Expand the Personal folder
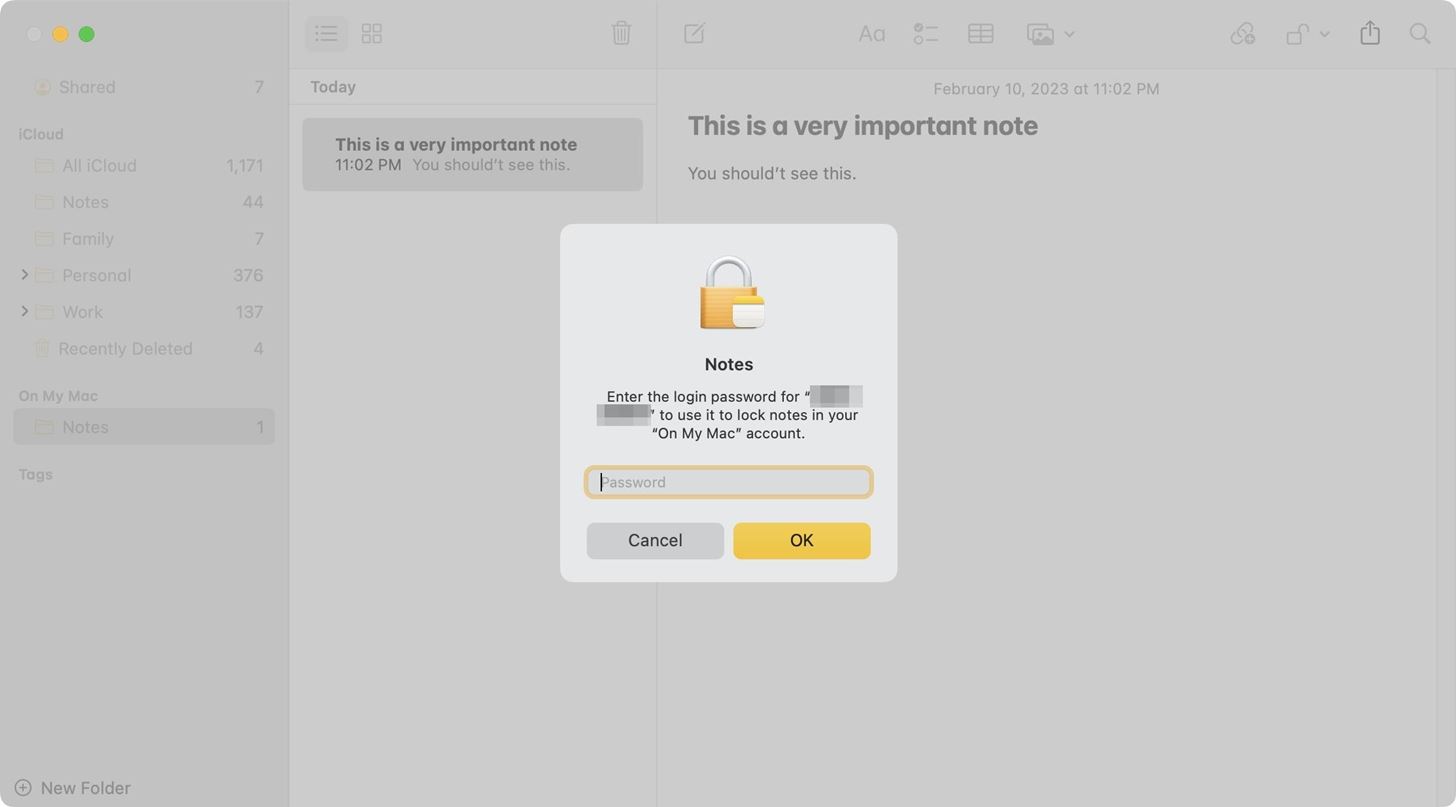This screenshot has height=807, width=1456. coord(24,274)
